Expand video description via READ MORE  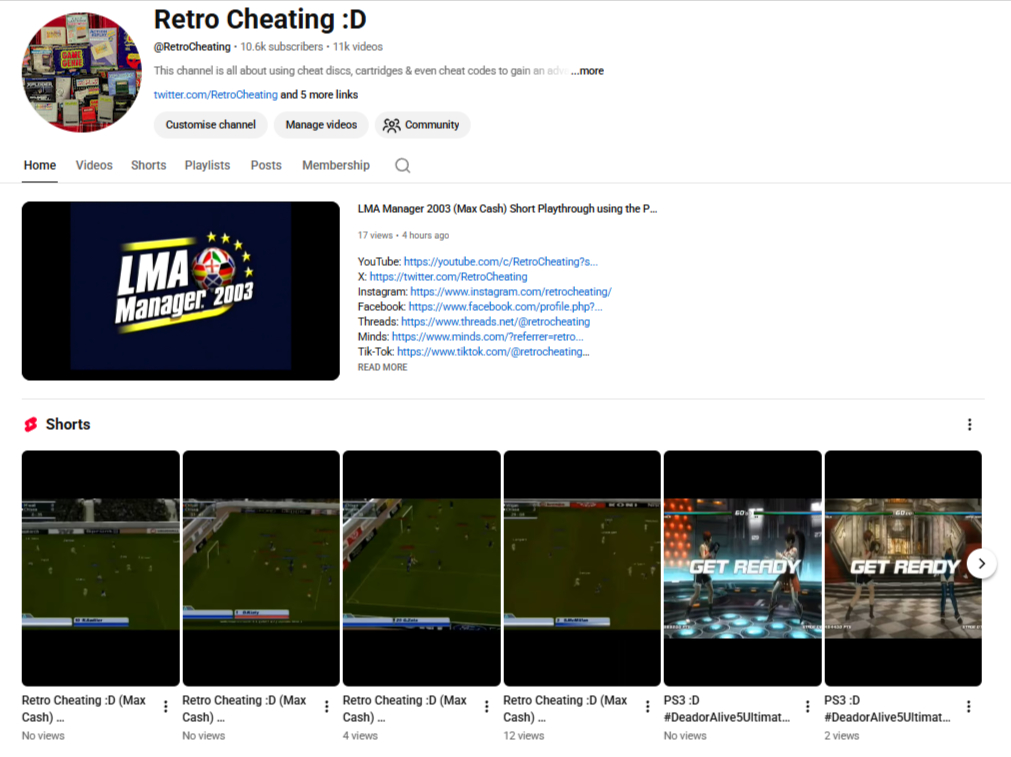click(382, 367)
